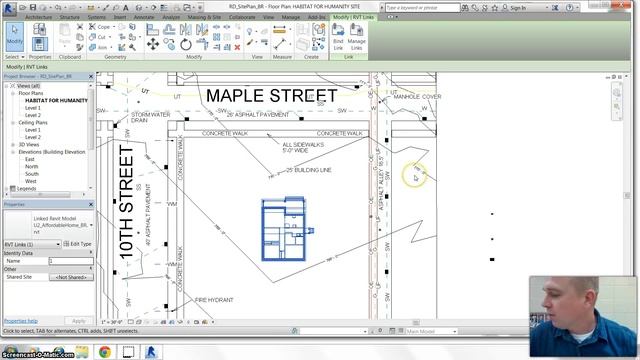Open the Join geometry dropdown arrow

(111, 47)
